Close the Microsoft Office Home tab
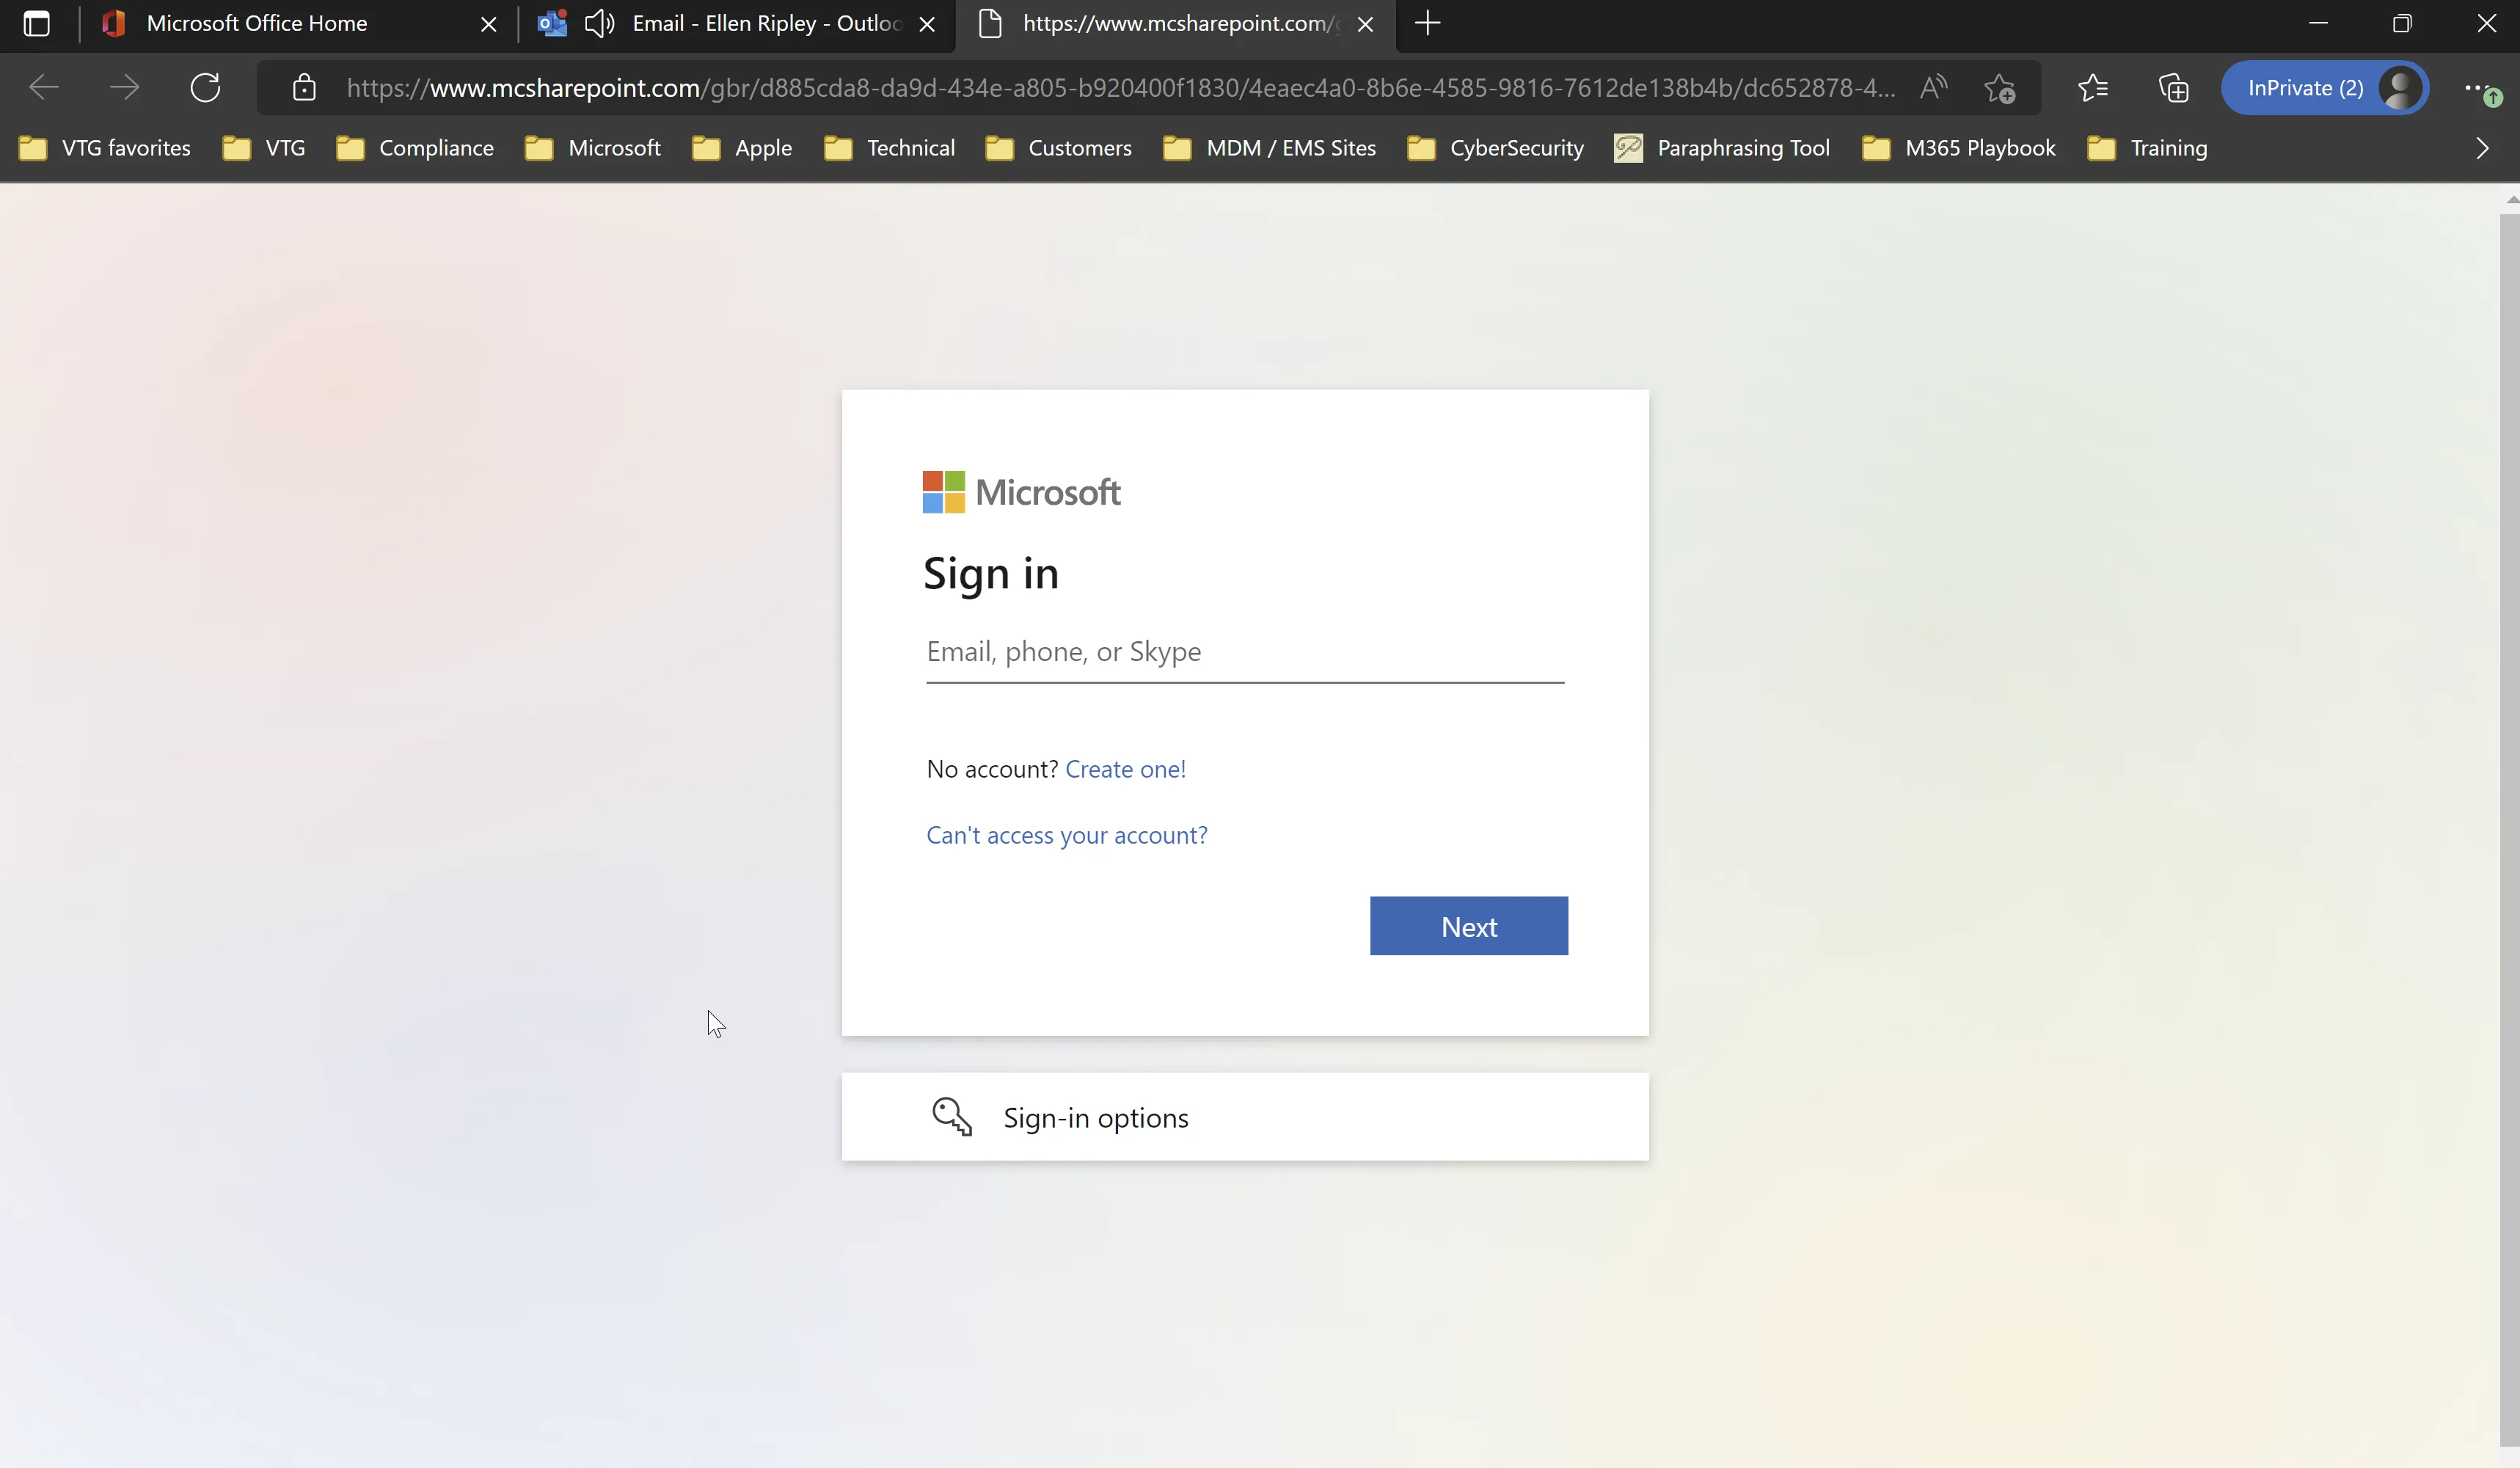The image size is (2520, 1468). [x=489, y=24]
